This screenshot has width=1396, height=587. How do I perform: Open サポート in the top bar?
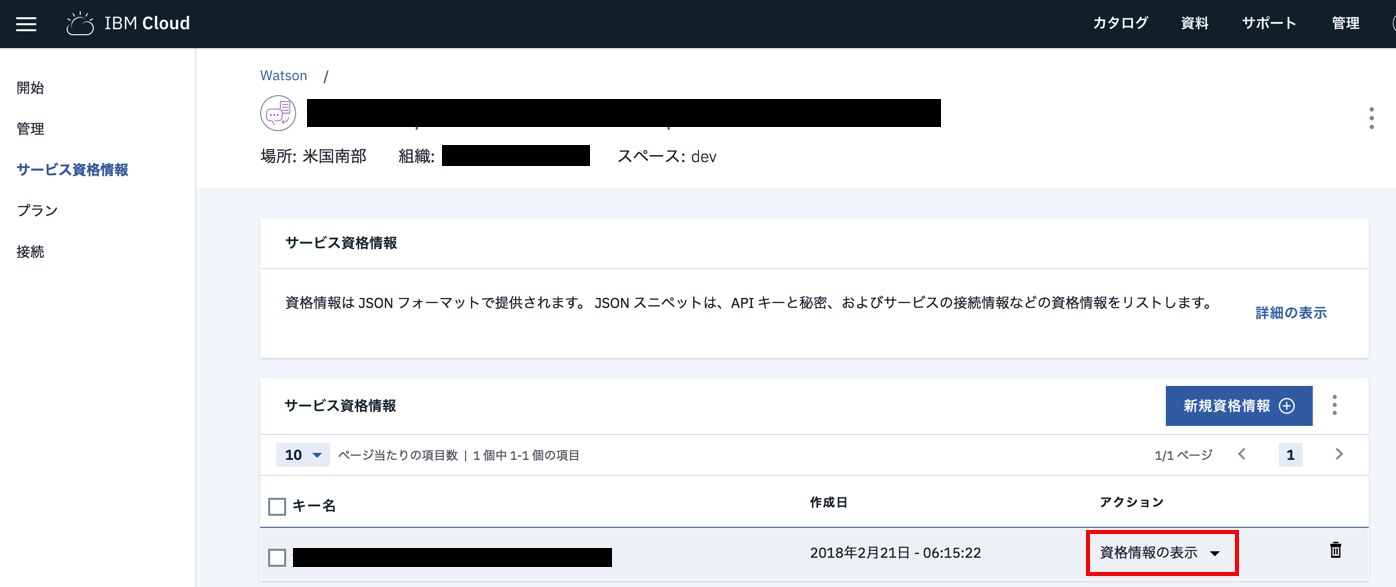[1269, 23]
